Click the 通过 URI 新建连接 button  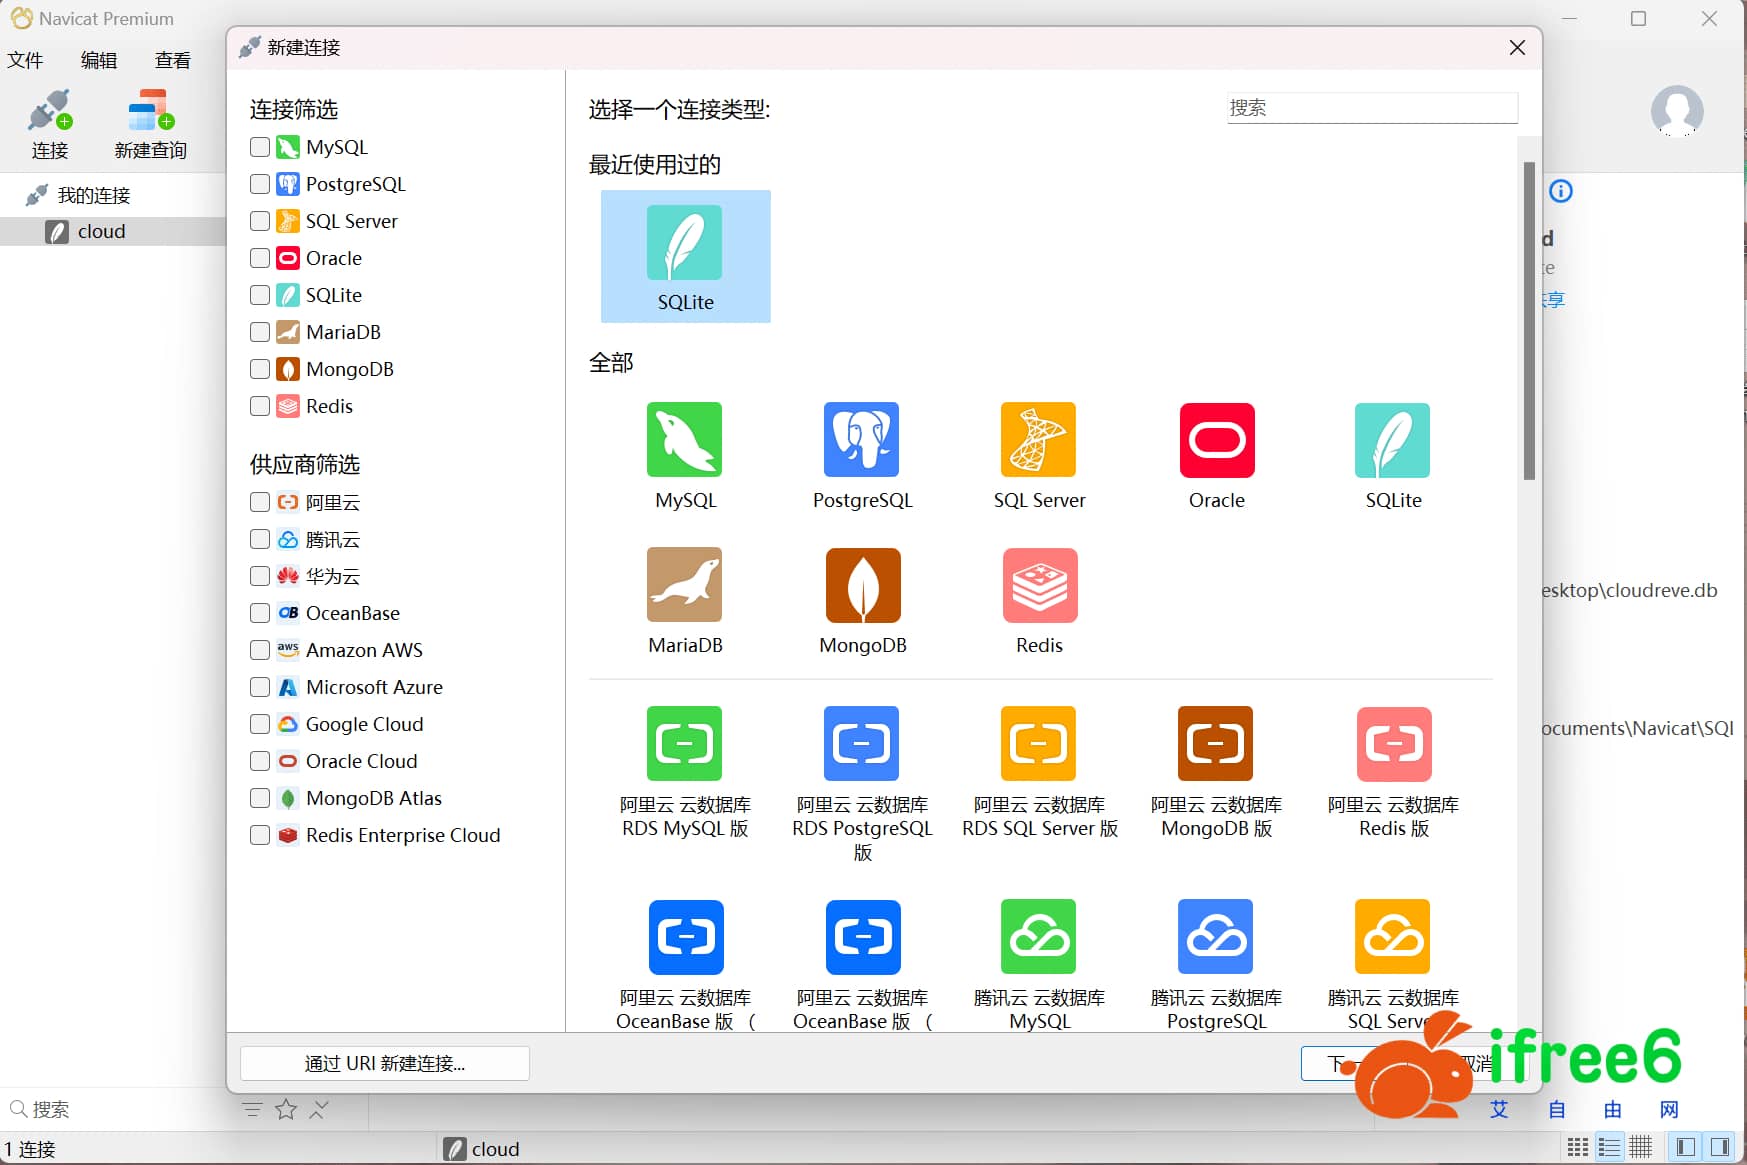[385, 1063]
